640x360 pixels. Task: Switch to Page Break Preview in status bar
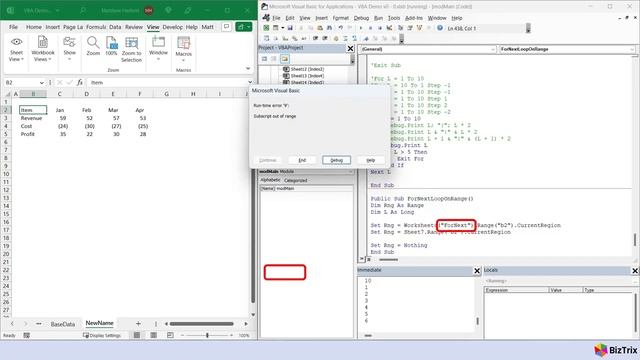pos(170,336)
